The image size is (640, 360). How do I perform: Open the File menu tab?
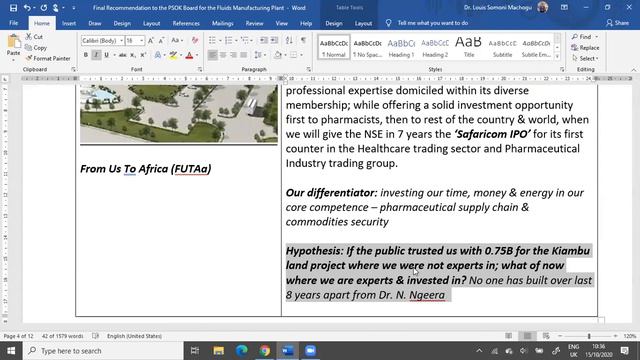tap(13, 23)
